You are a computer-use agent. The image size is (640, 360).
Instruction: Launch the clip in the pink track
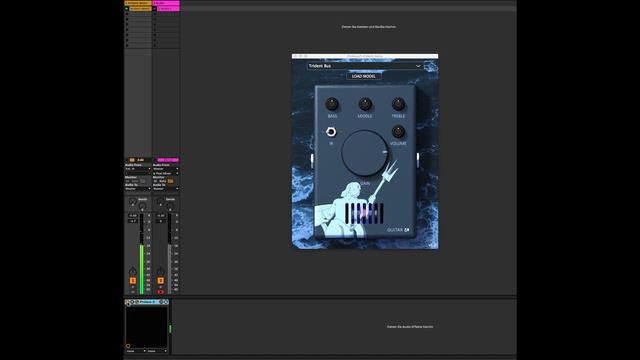pyautogui.click(x=154, y=9)
